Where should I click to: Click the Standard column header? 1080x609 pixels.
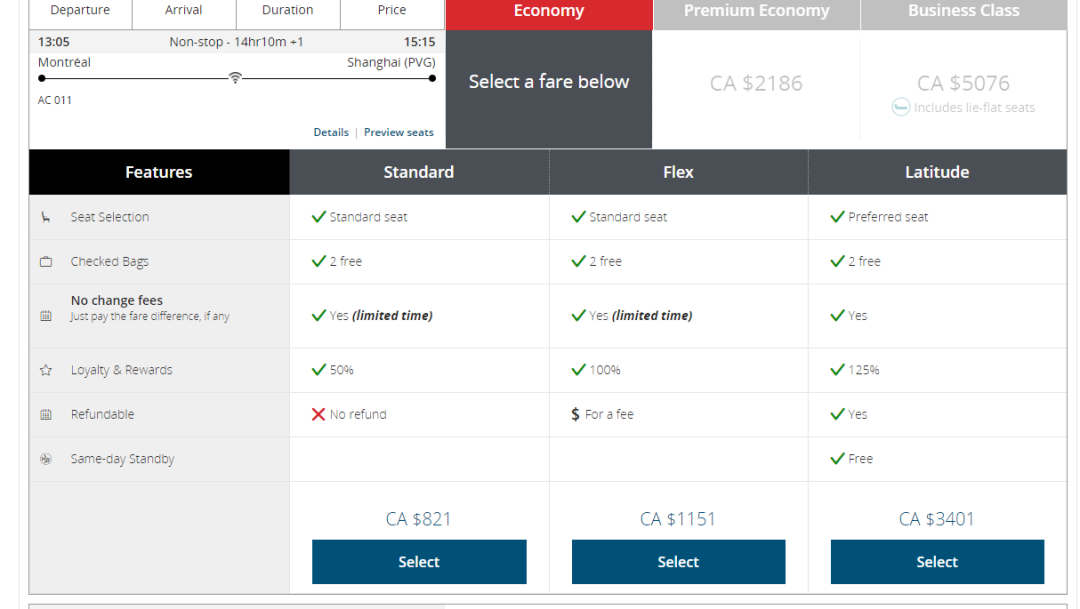[419, 172]
